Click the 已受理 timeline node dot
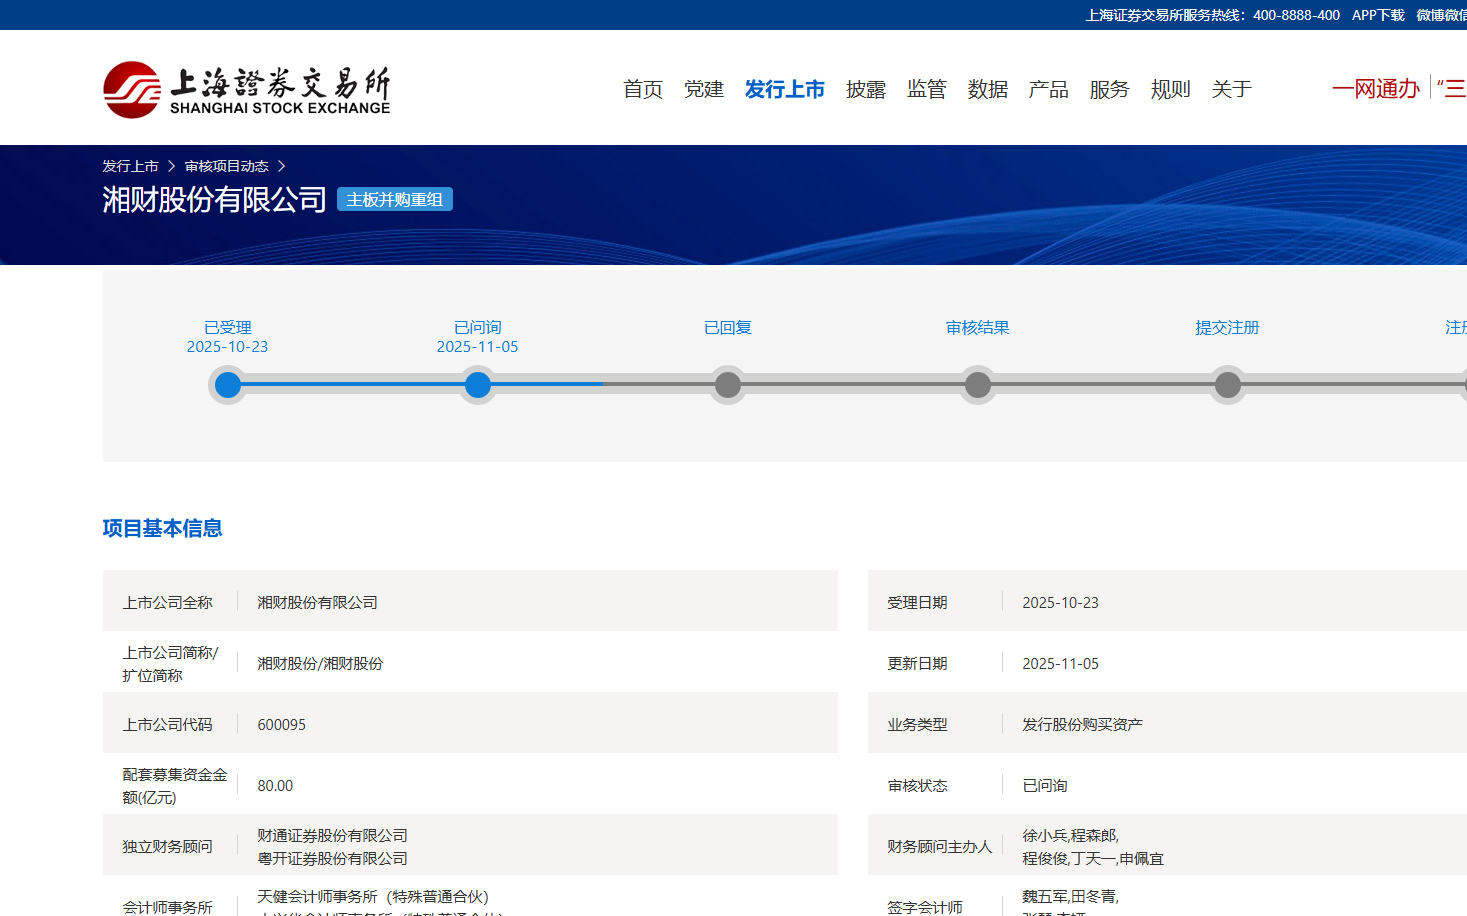The height and width of the screenshot is (916, 1467). coord(228,385)
